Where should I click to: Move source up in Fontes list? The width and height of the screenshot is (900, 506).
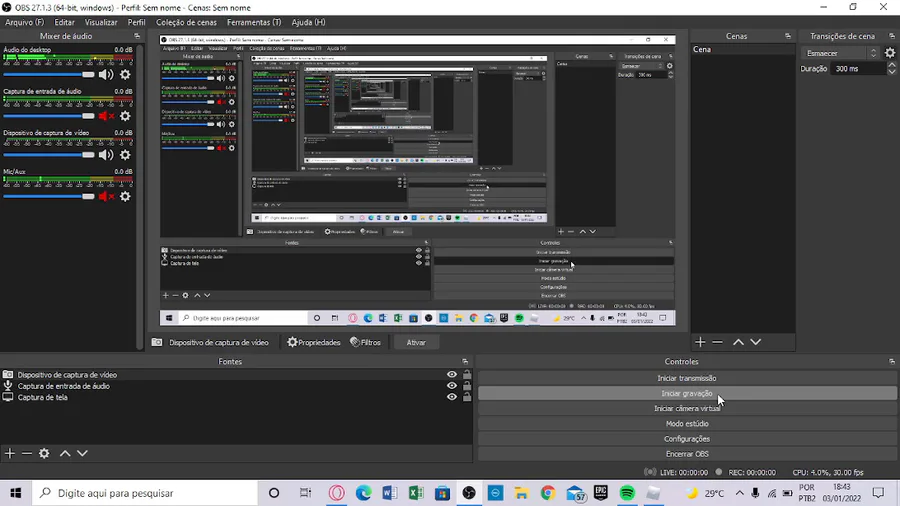[x=65, y=453]
